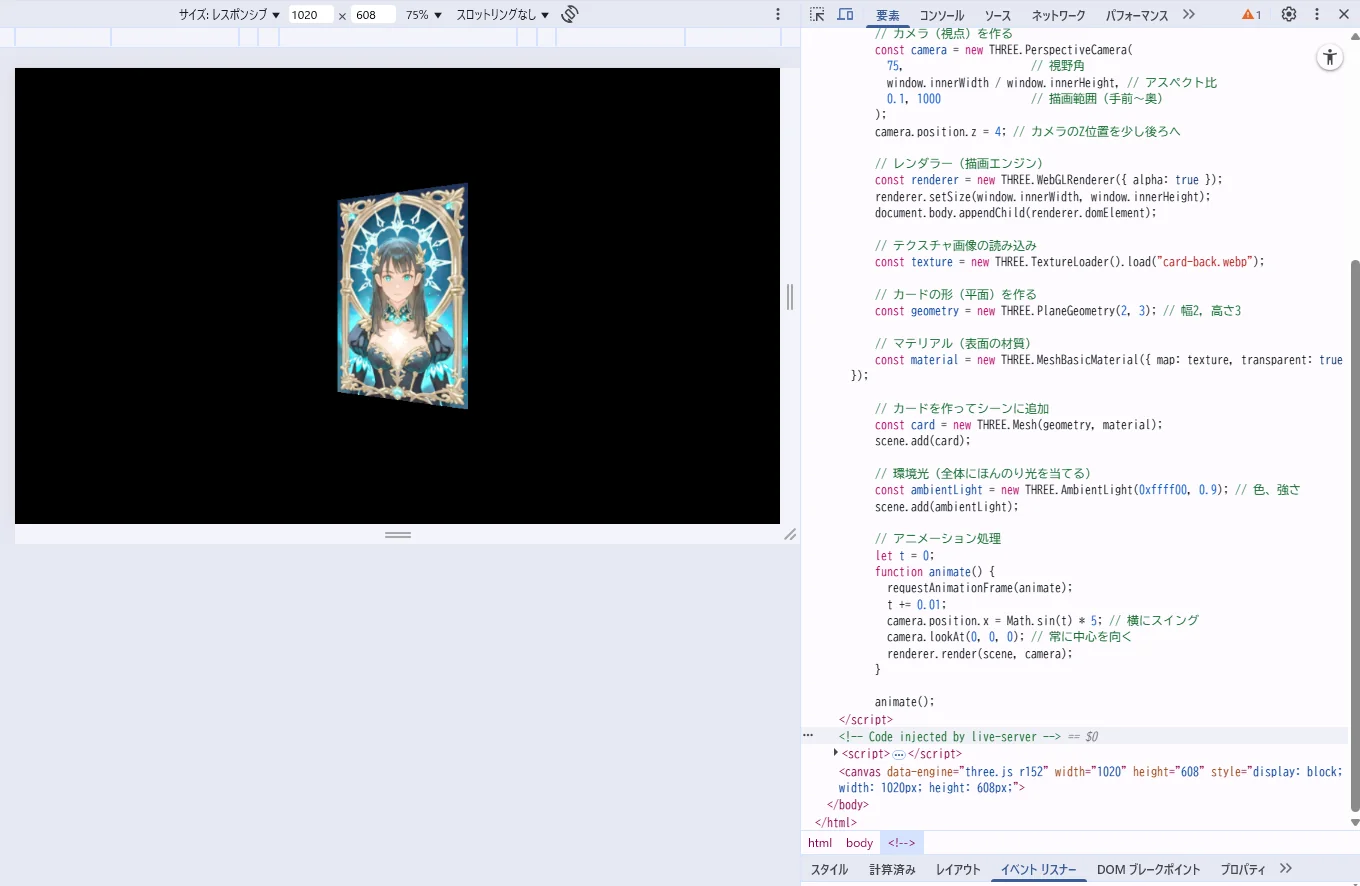This screenshot has width=1360, height=886.
Task: Open the スロットリングなし throttling dropdown
Action: coord(502,15)
